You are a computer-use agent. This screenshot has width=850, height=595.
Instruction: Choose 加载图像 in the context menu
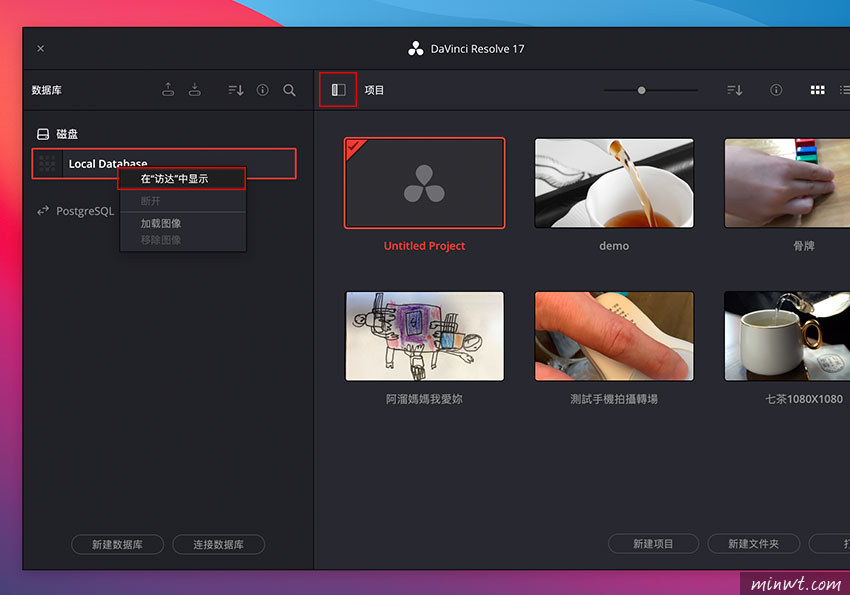coord(182,223)
